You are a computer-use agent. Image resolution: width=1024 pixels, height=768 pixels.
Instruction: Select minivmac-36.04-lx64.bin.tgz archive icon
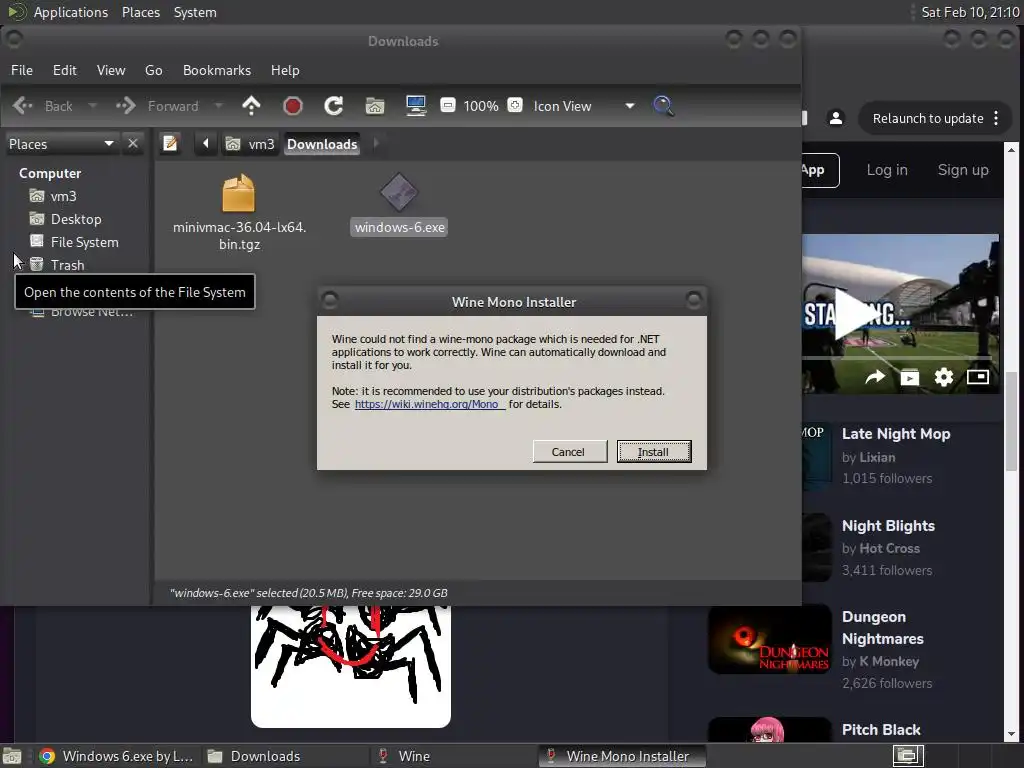(238, 193)
